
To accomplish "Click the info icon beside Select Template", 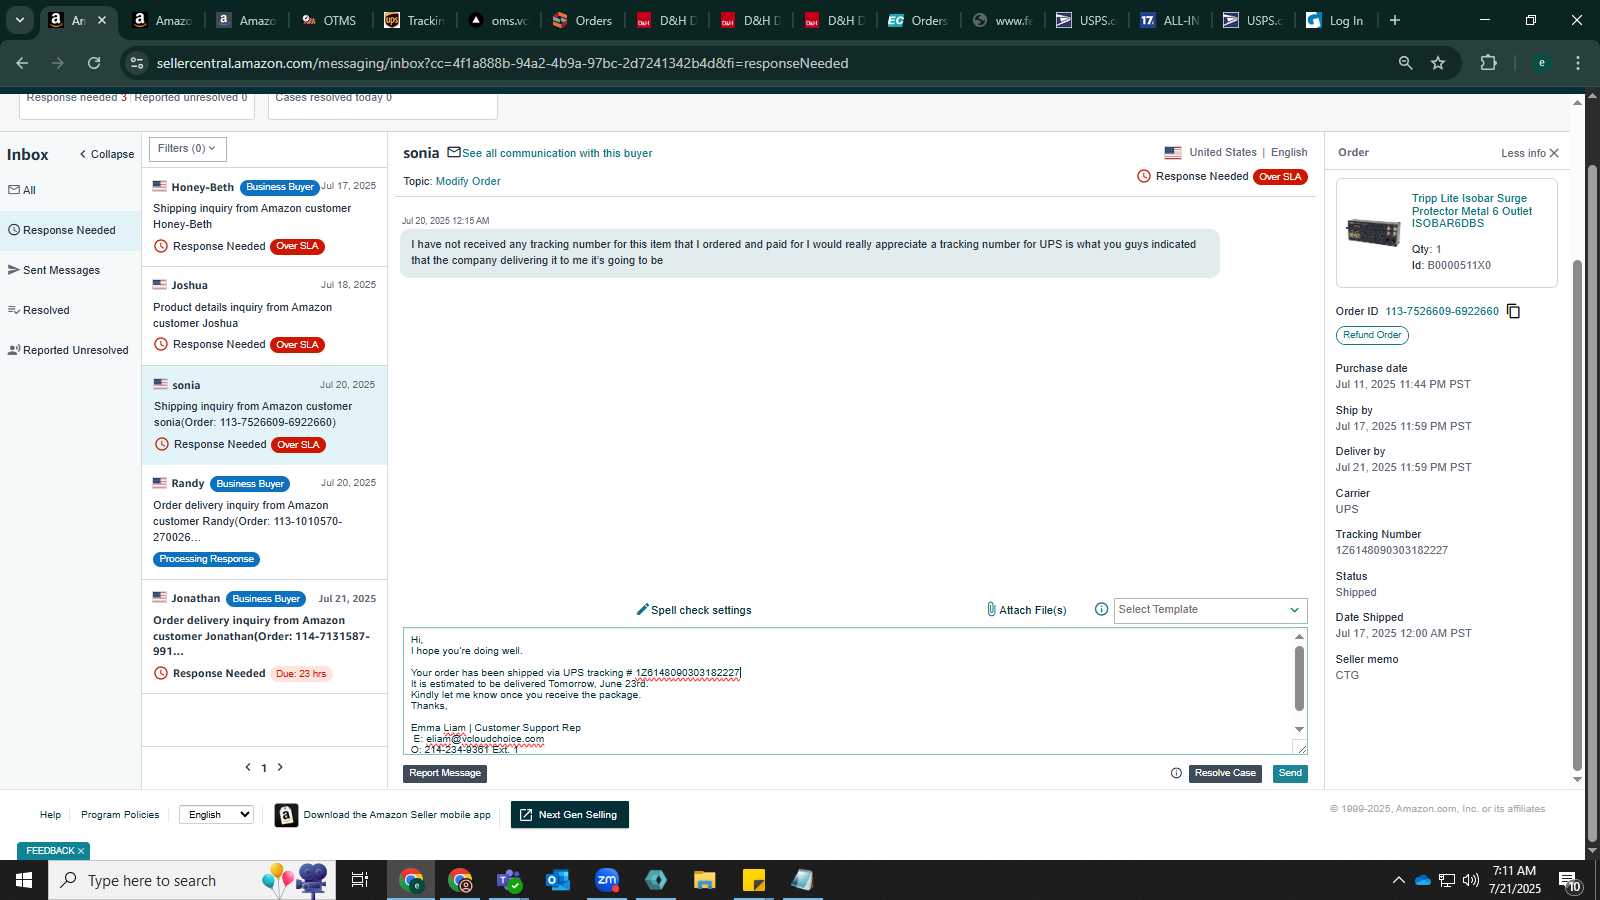I will click(x=1101, y=609).
